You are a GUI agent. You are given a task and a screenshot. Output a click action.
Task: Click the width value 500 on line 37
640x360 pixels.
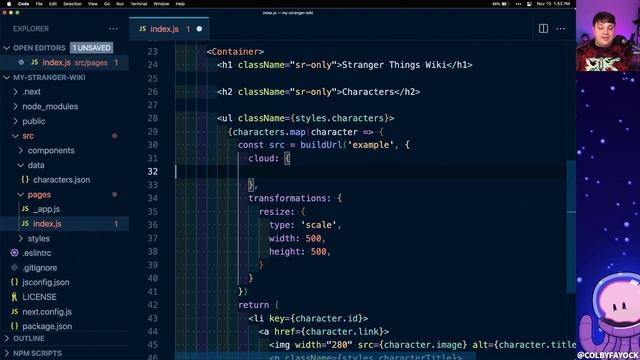pyautogui.click(x=313, y=238)
